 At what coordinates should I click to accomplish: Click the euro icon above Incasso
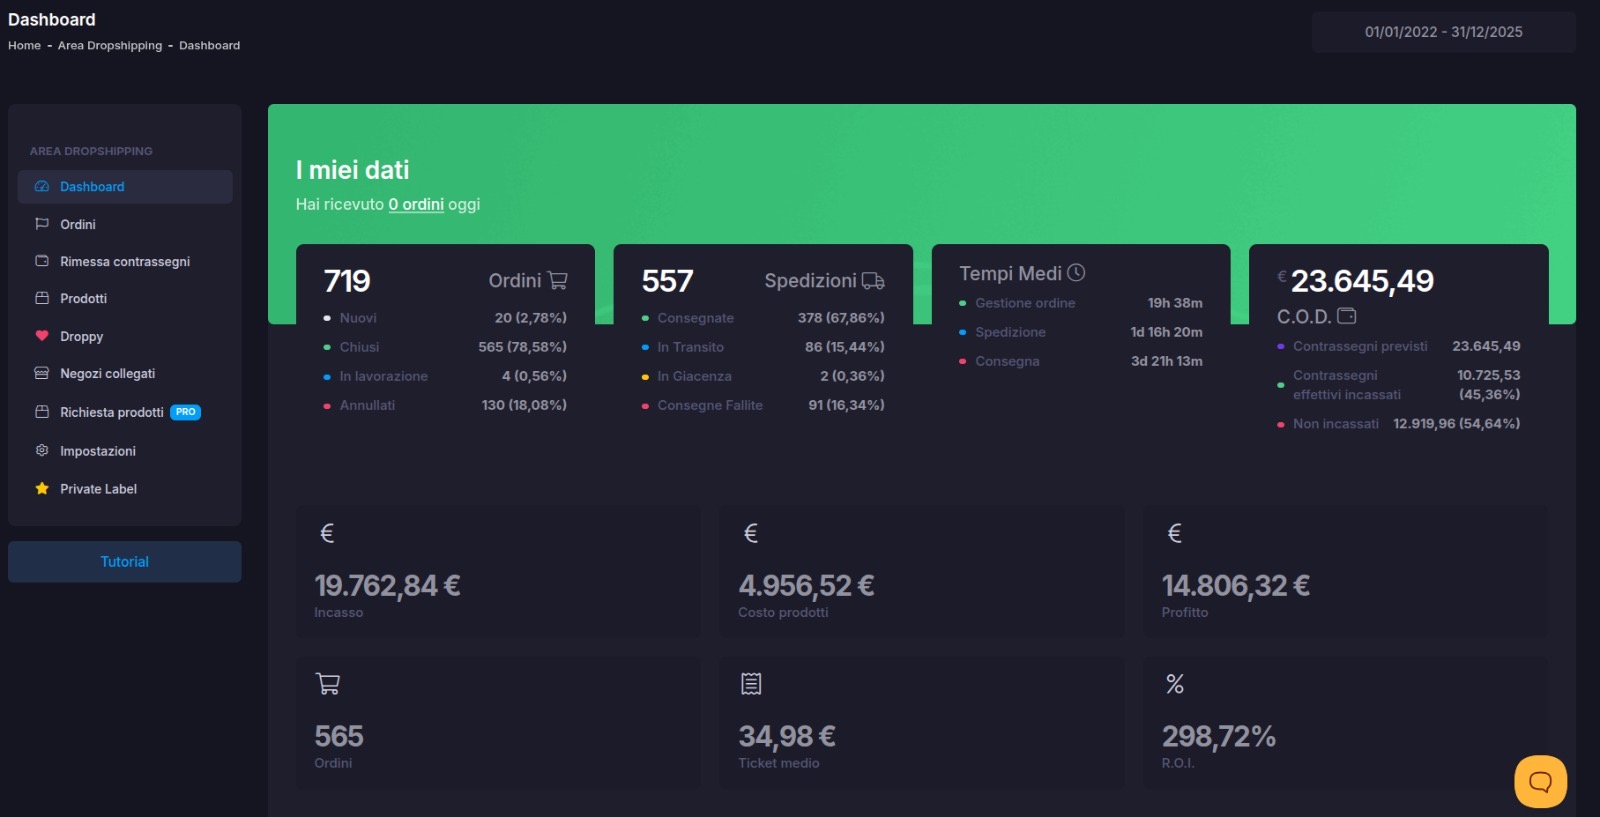pyautogui.click(x=327, y=533)
